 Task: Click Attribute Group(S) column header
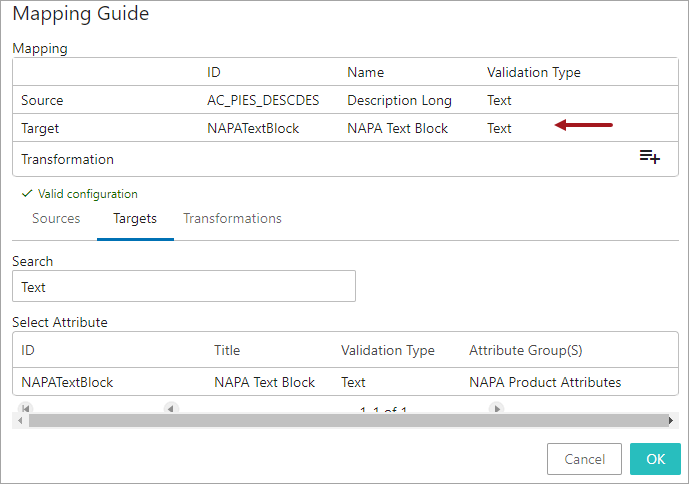coord(526,350)
